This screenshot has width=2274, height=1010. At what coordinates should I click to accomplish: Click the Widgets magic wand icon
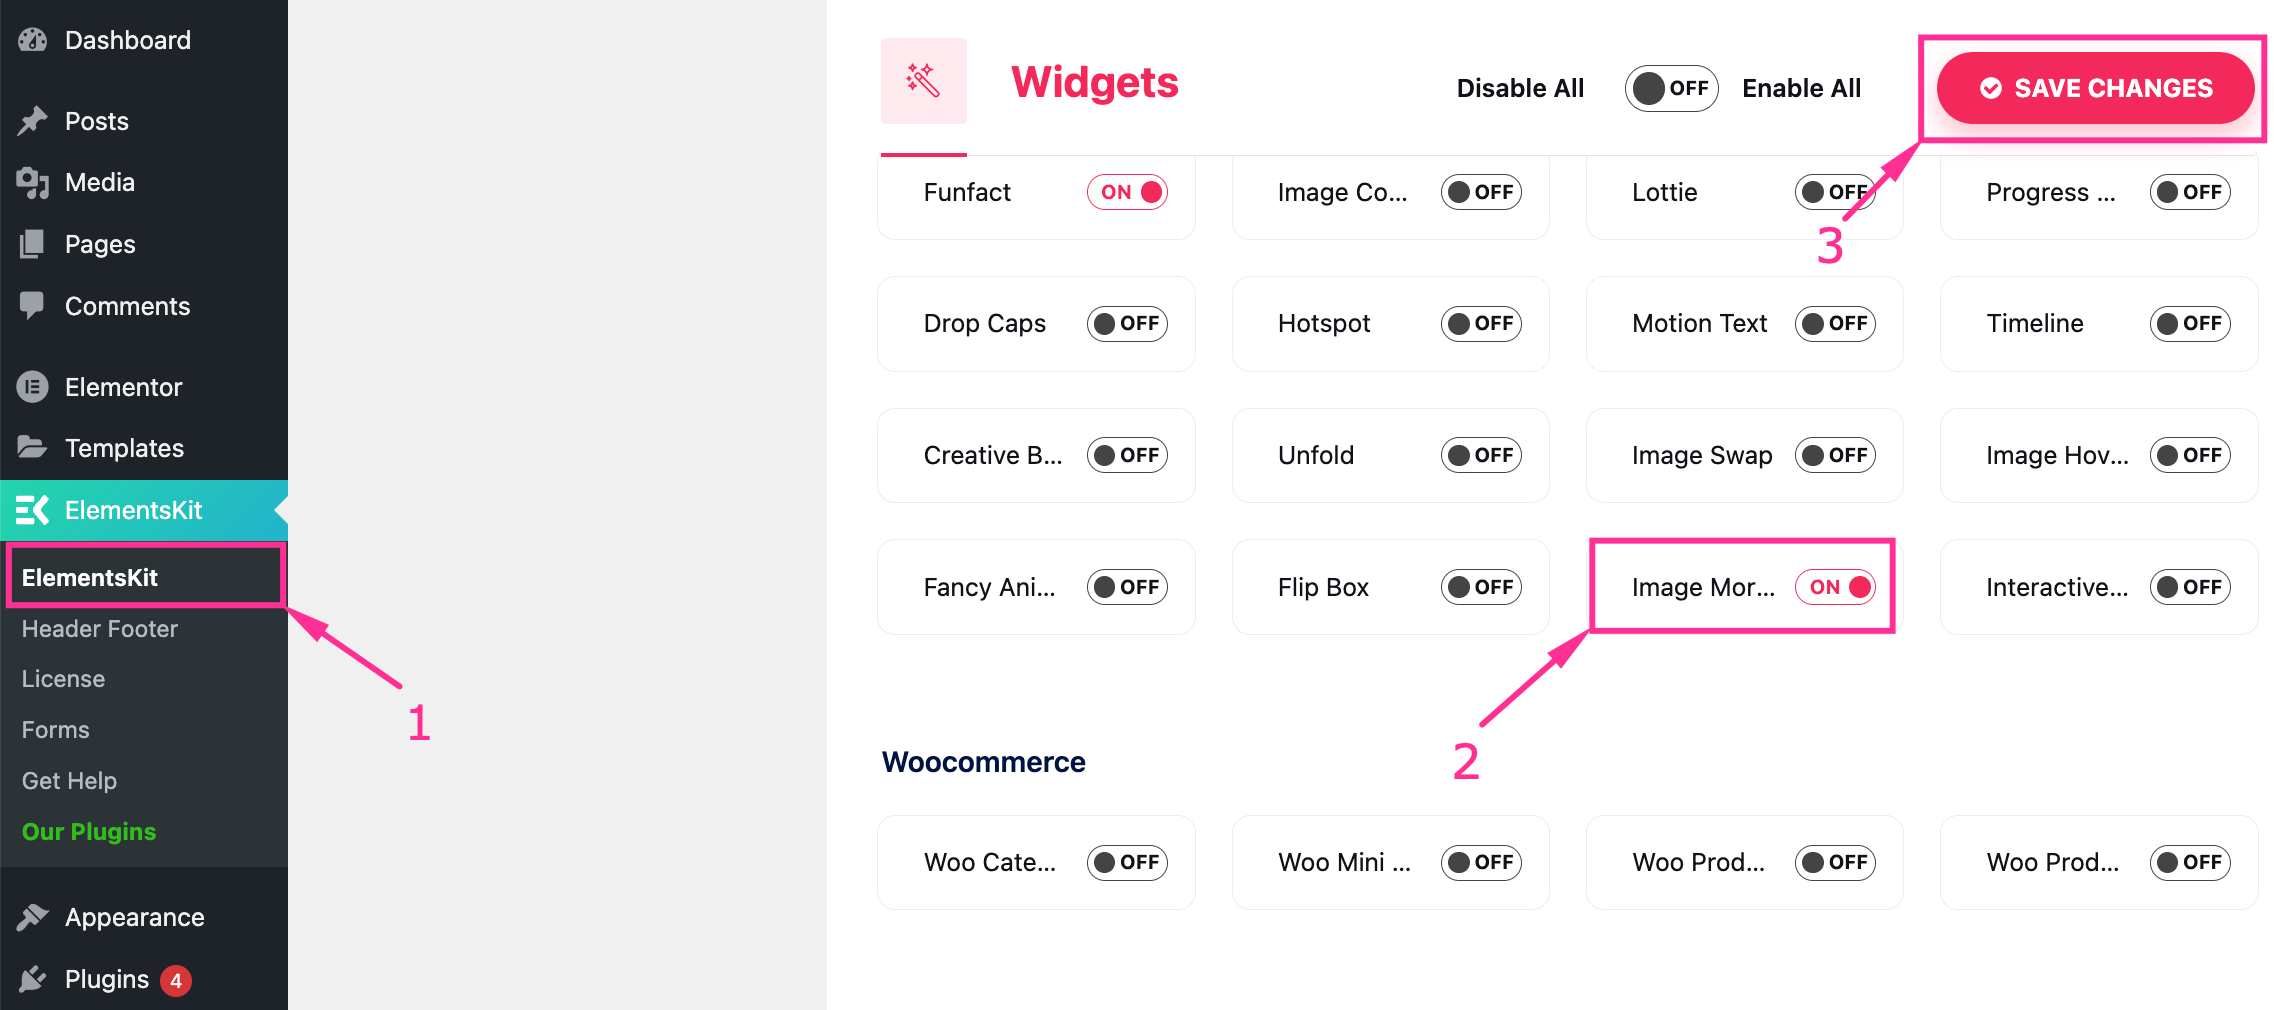923,81
